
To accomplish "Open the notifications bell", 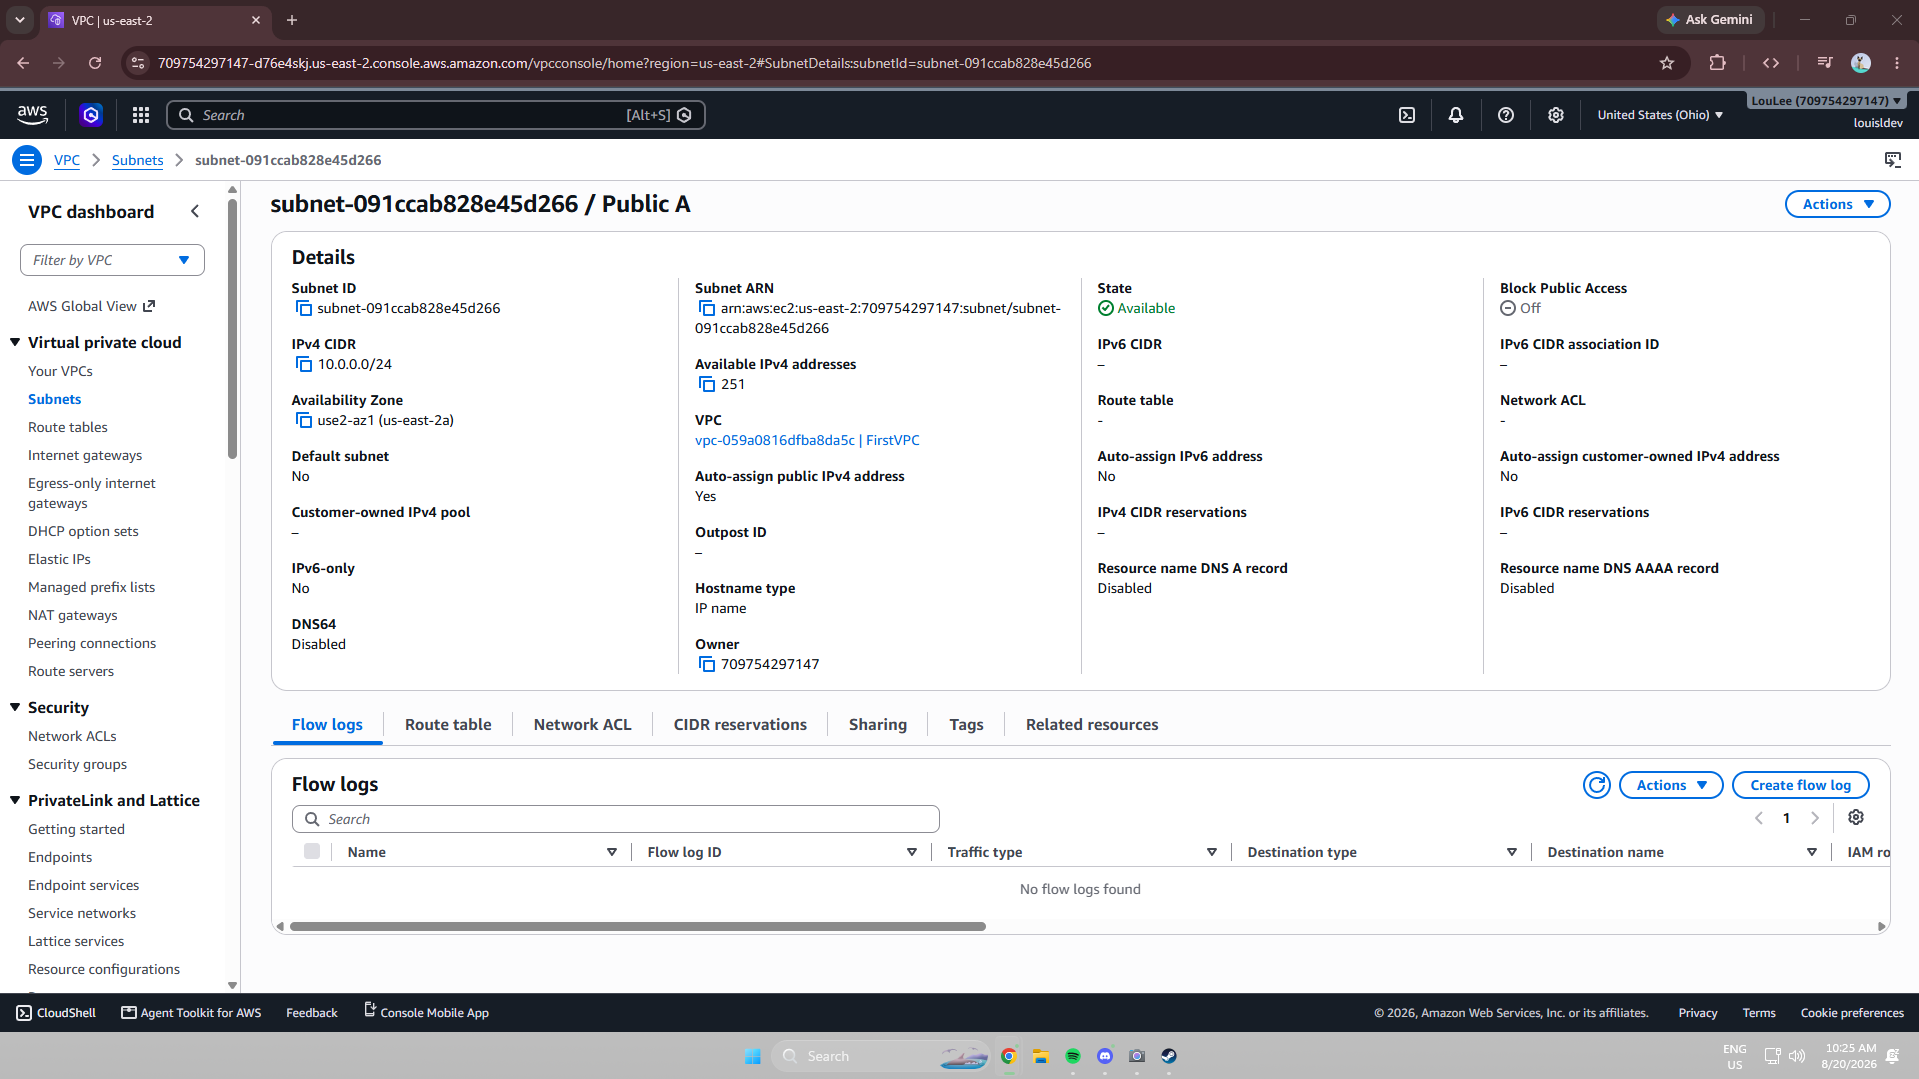I will (1456, 115).
